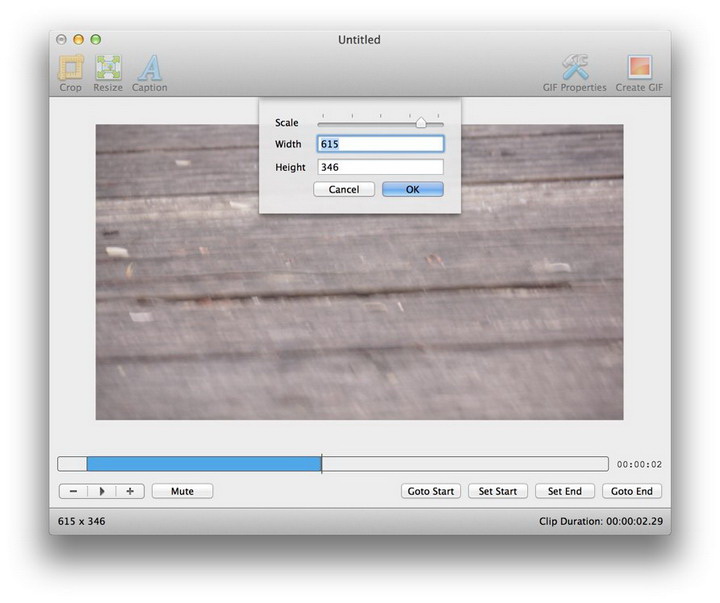Click the Create GIF icon
Image resolution: width=720 pixels, height=603 pixels.
[638, 68]
